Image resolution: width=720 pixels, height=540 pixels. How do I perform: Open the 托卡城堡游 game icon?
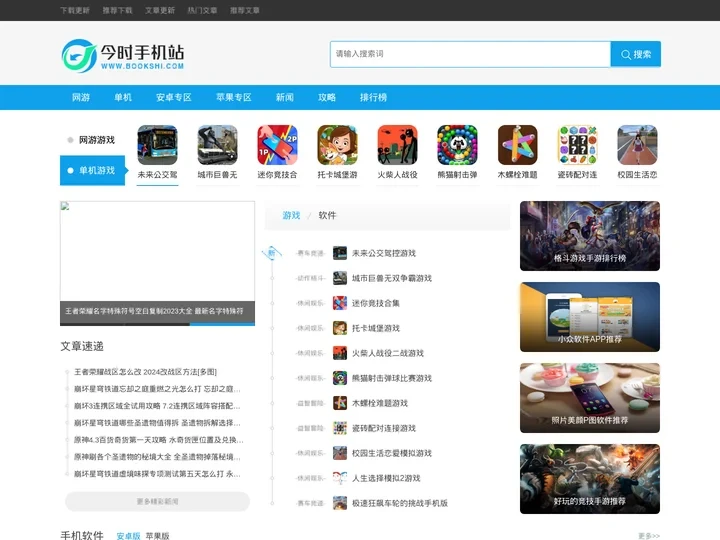click(x=338, y=145)
